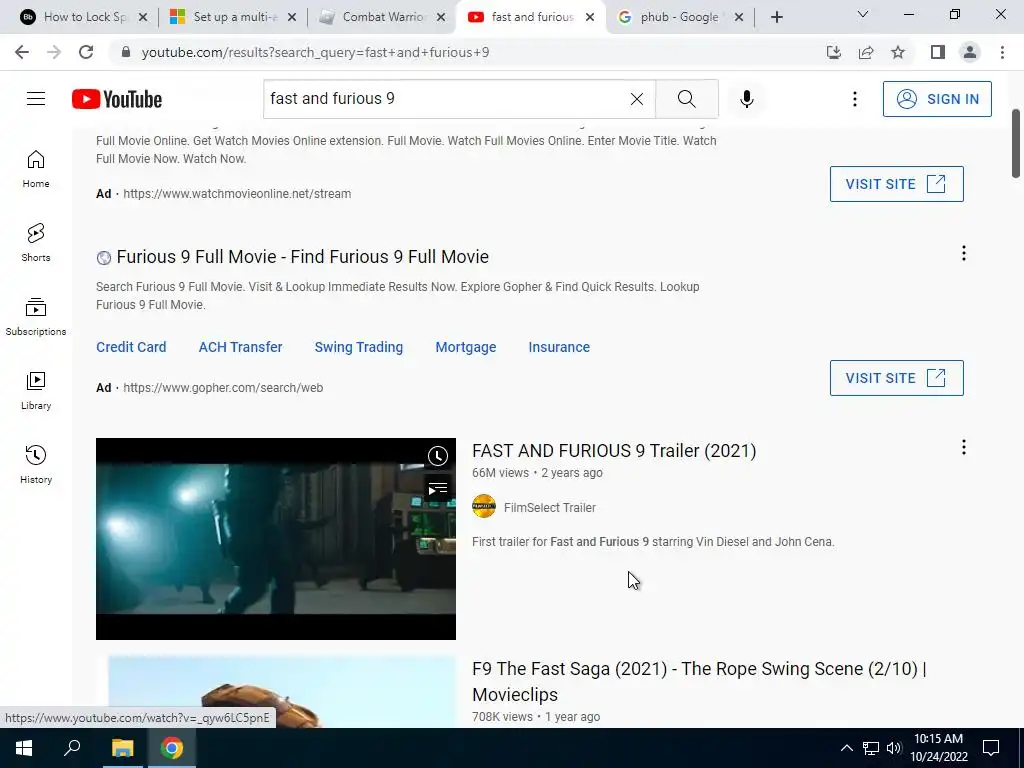Click the browser address bar URL
This screenshot has height=768, width=1024.
315,52
